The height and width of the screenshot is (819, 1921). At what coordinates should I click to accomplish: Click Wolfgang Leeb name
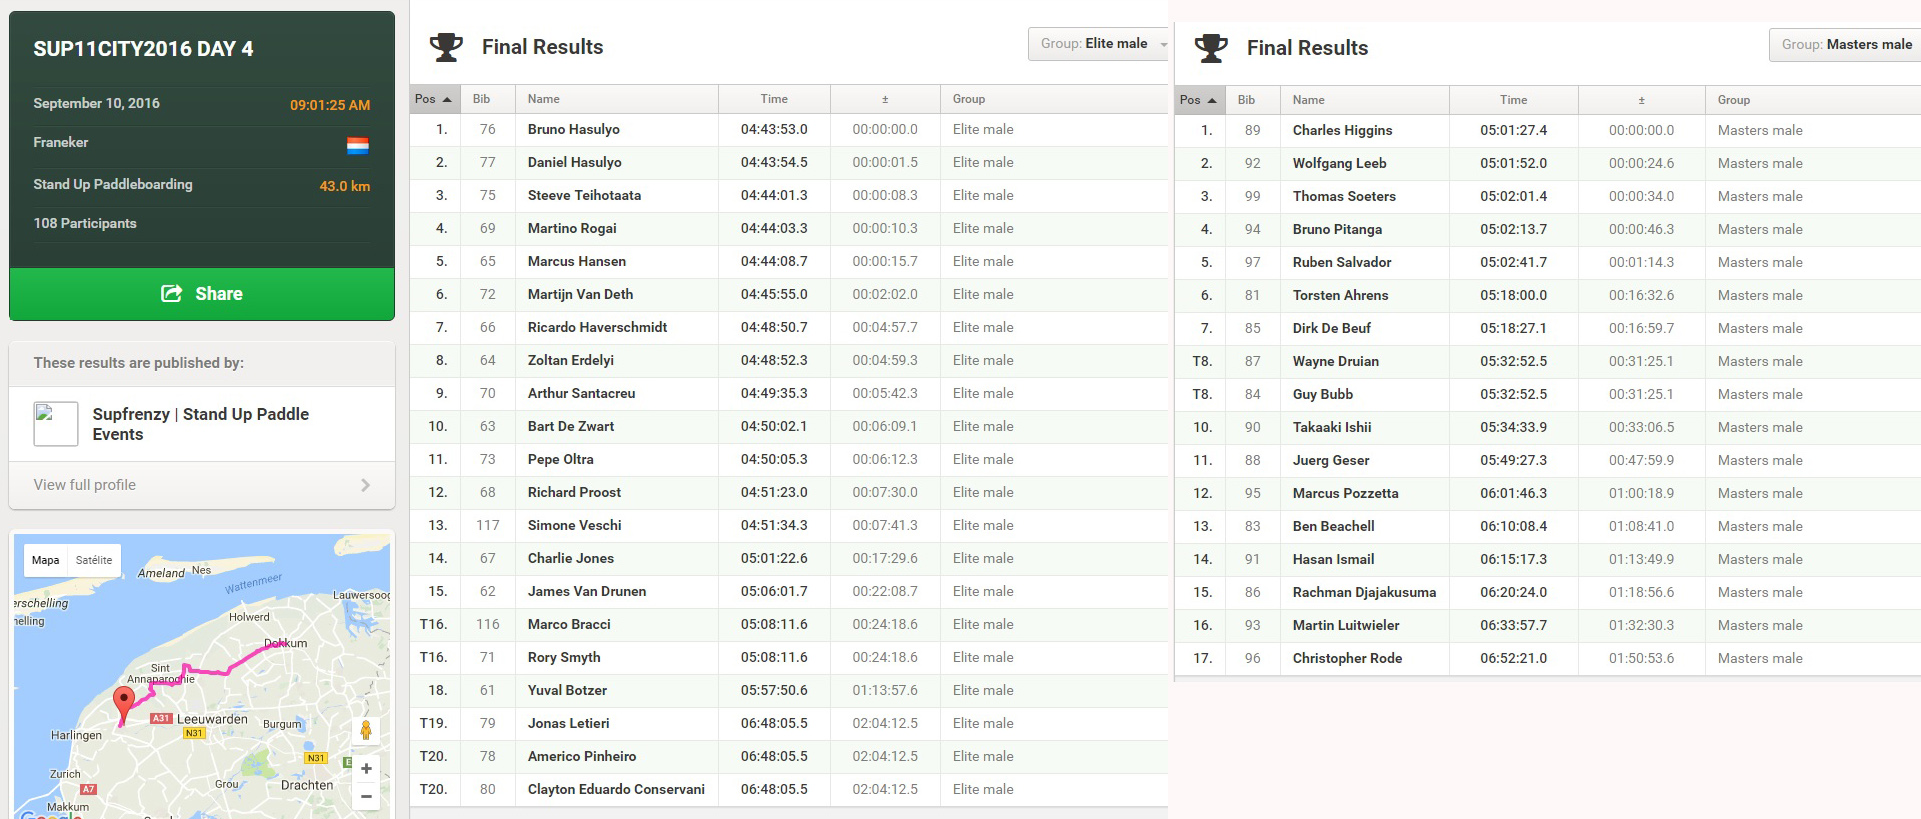pyautogui.click(x=1340, y=163)
